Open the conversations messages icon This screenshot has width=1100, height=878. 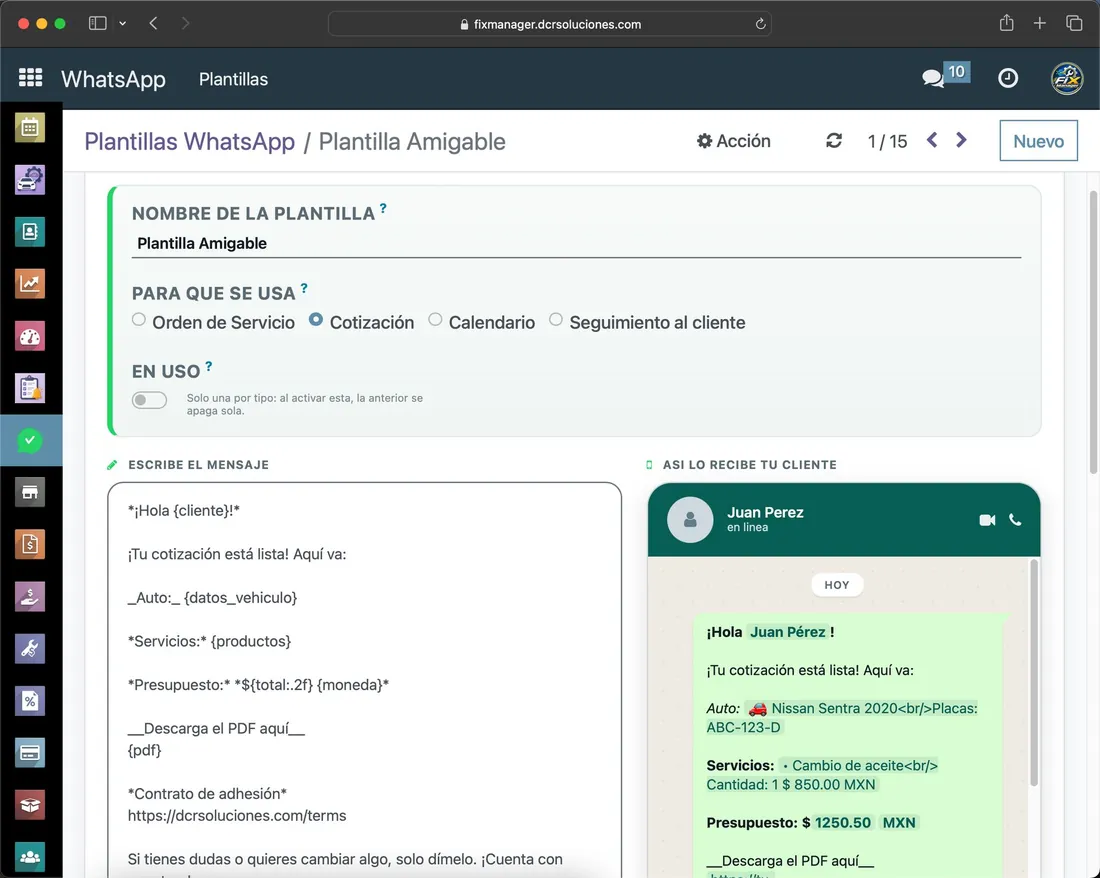coord(933,78)
